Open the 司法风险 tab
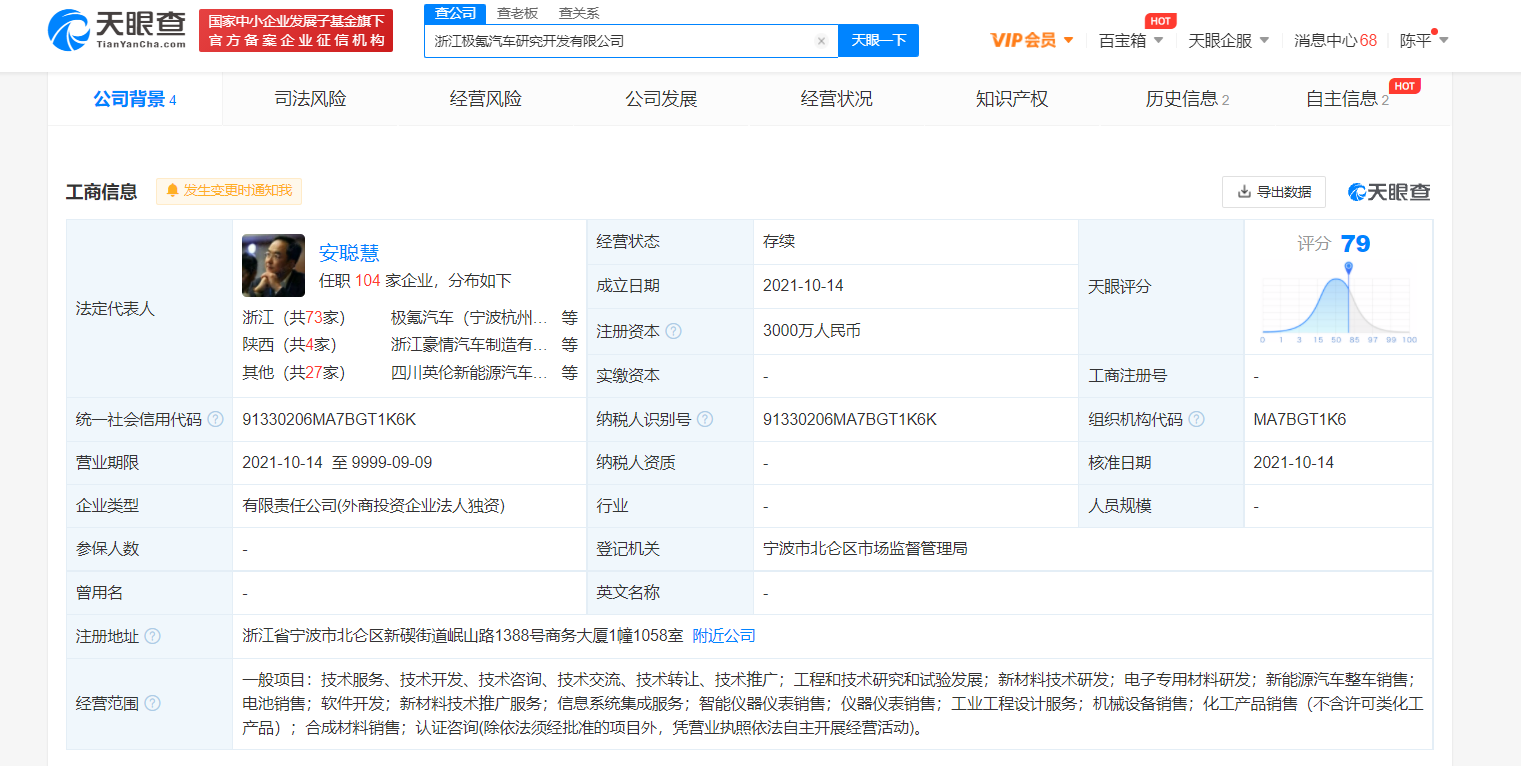 tap(310, 99)
